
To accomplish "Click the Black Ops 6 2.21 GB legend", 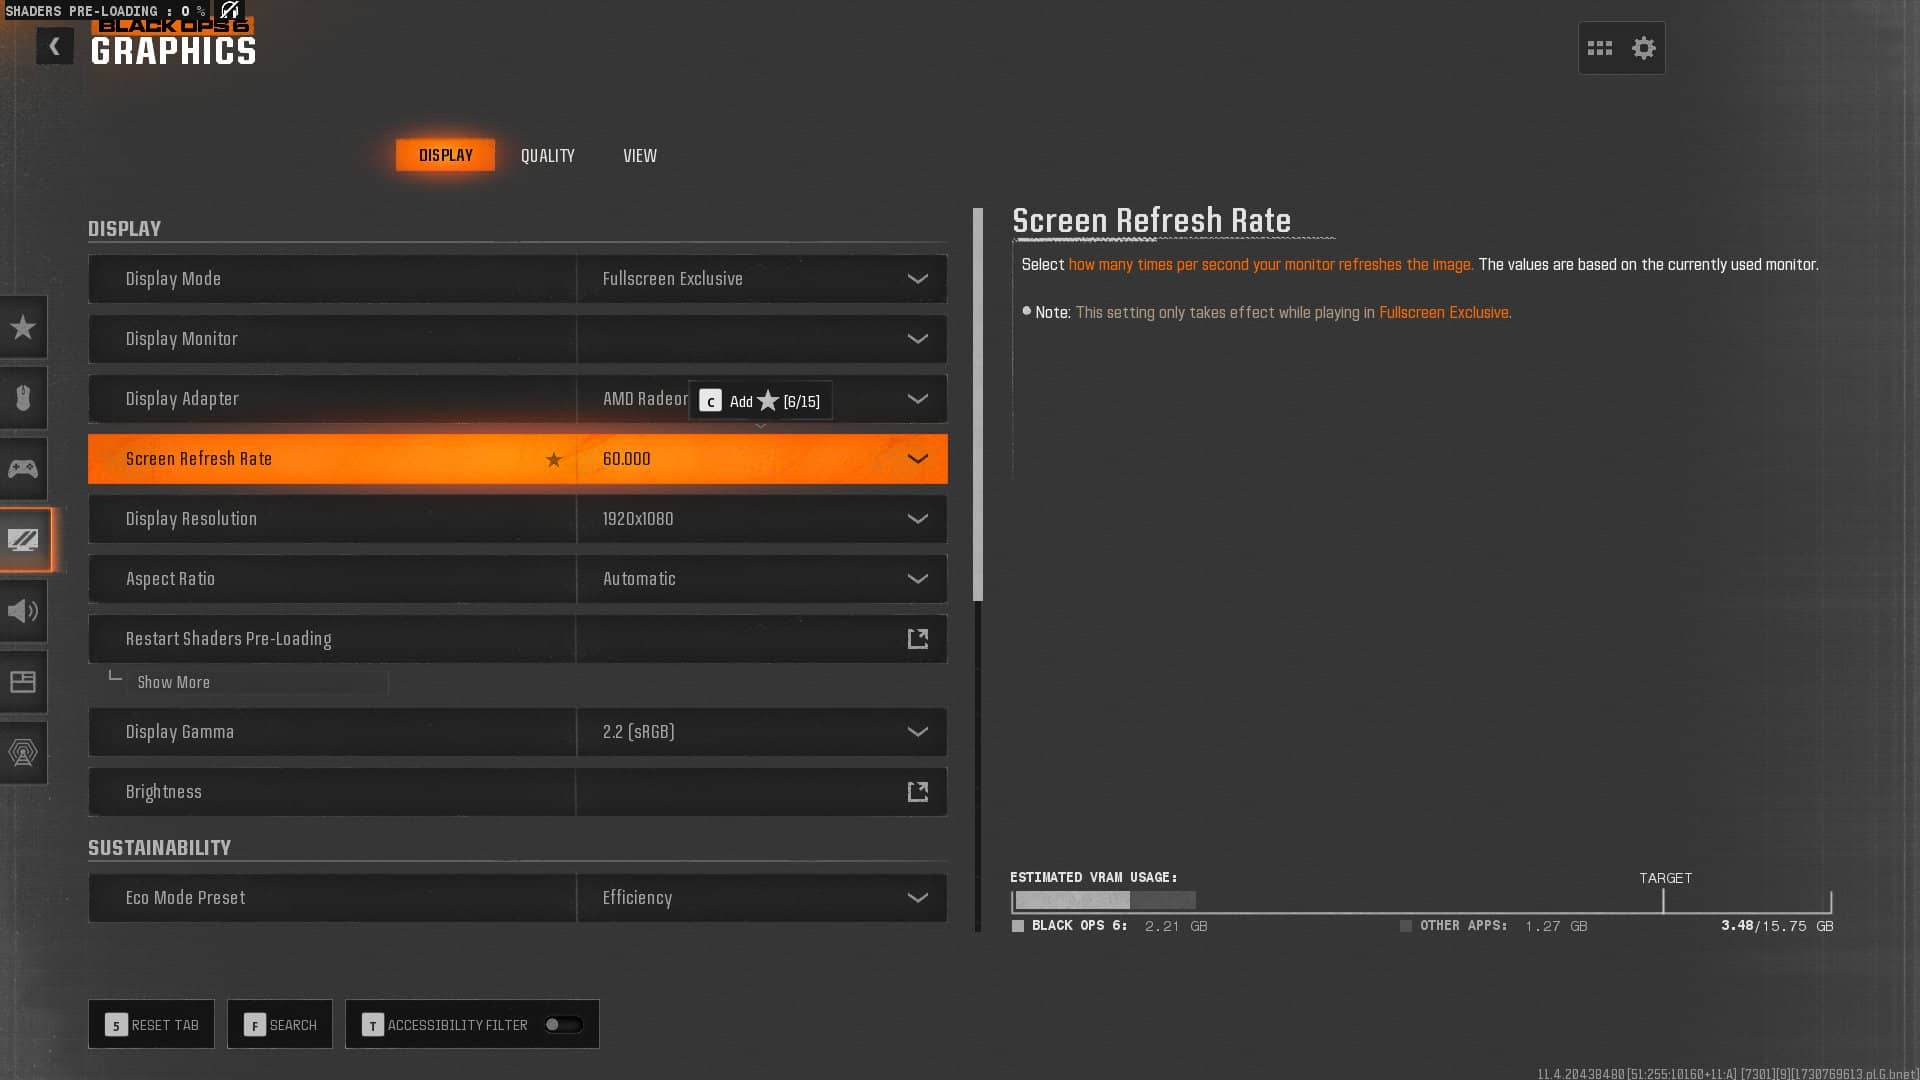I will [1110, 926].
